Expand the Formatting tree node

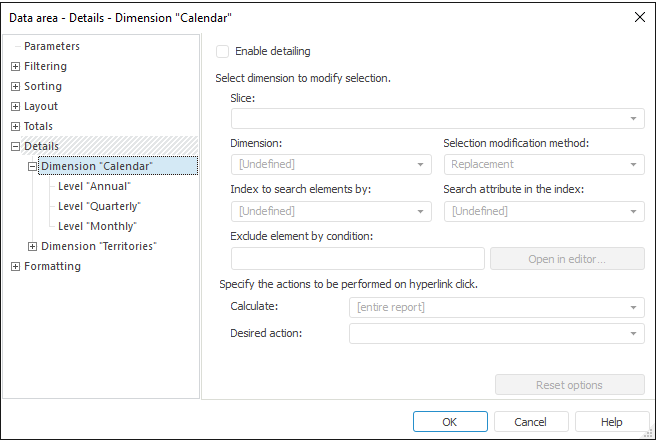15,267
